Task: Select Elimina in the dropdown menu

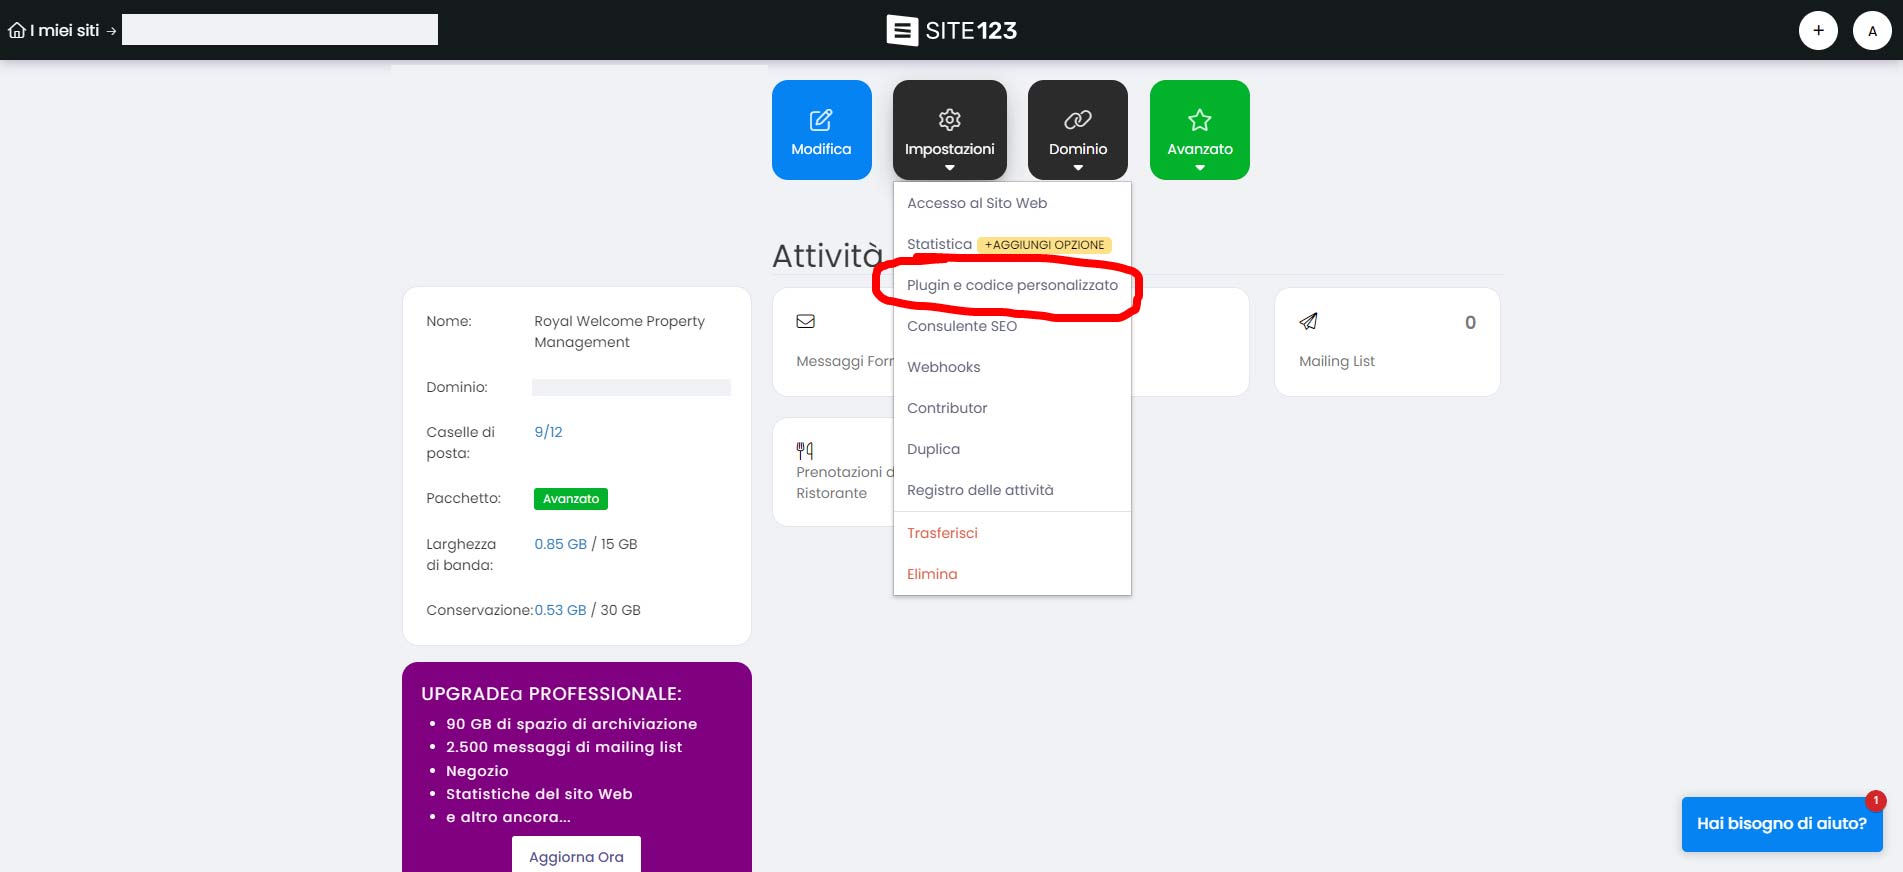Action: point(932,574)
